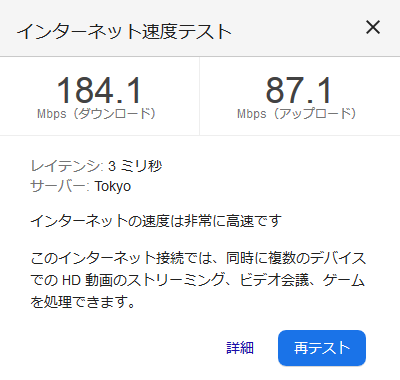Click the 3 ミリ秒 latency value
The height and width of the screenshot is (380, 400).
[x=135, y=166]
